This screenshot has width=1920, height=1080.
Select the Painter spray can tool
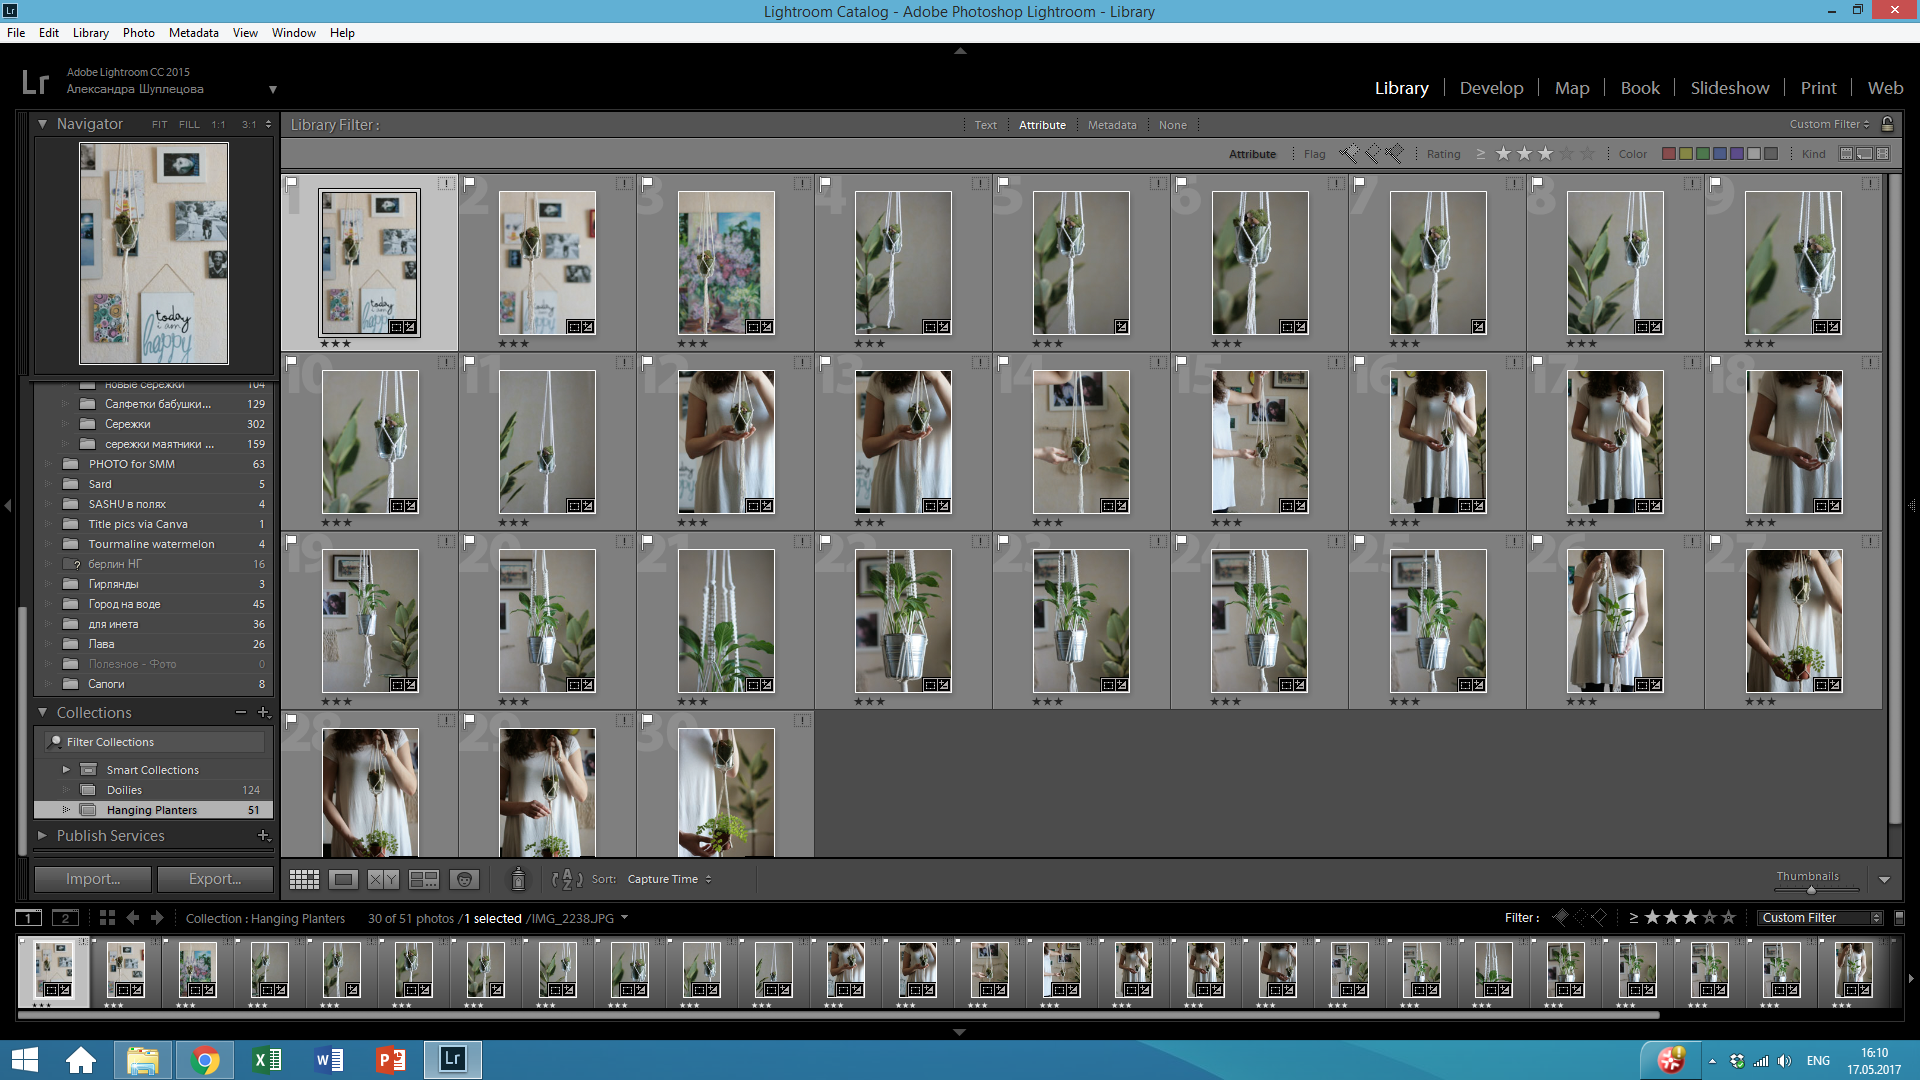pyautogui.click(x=518, y=879)
